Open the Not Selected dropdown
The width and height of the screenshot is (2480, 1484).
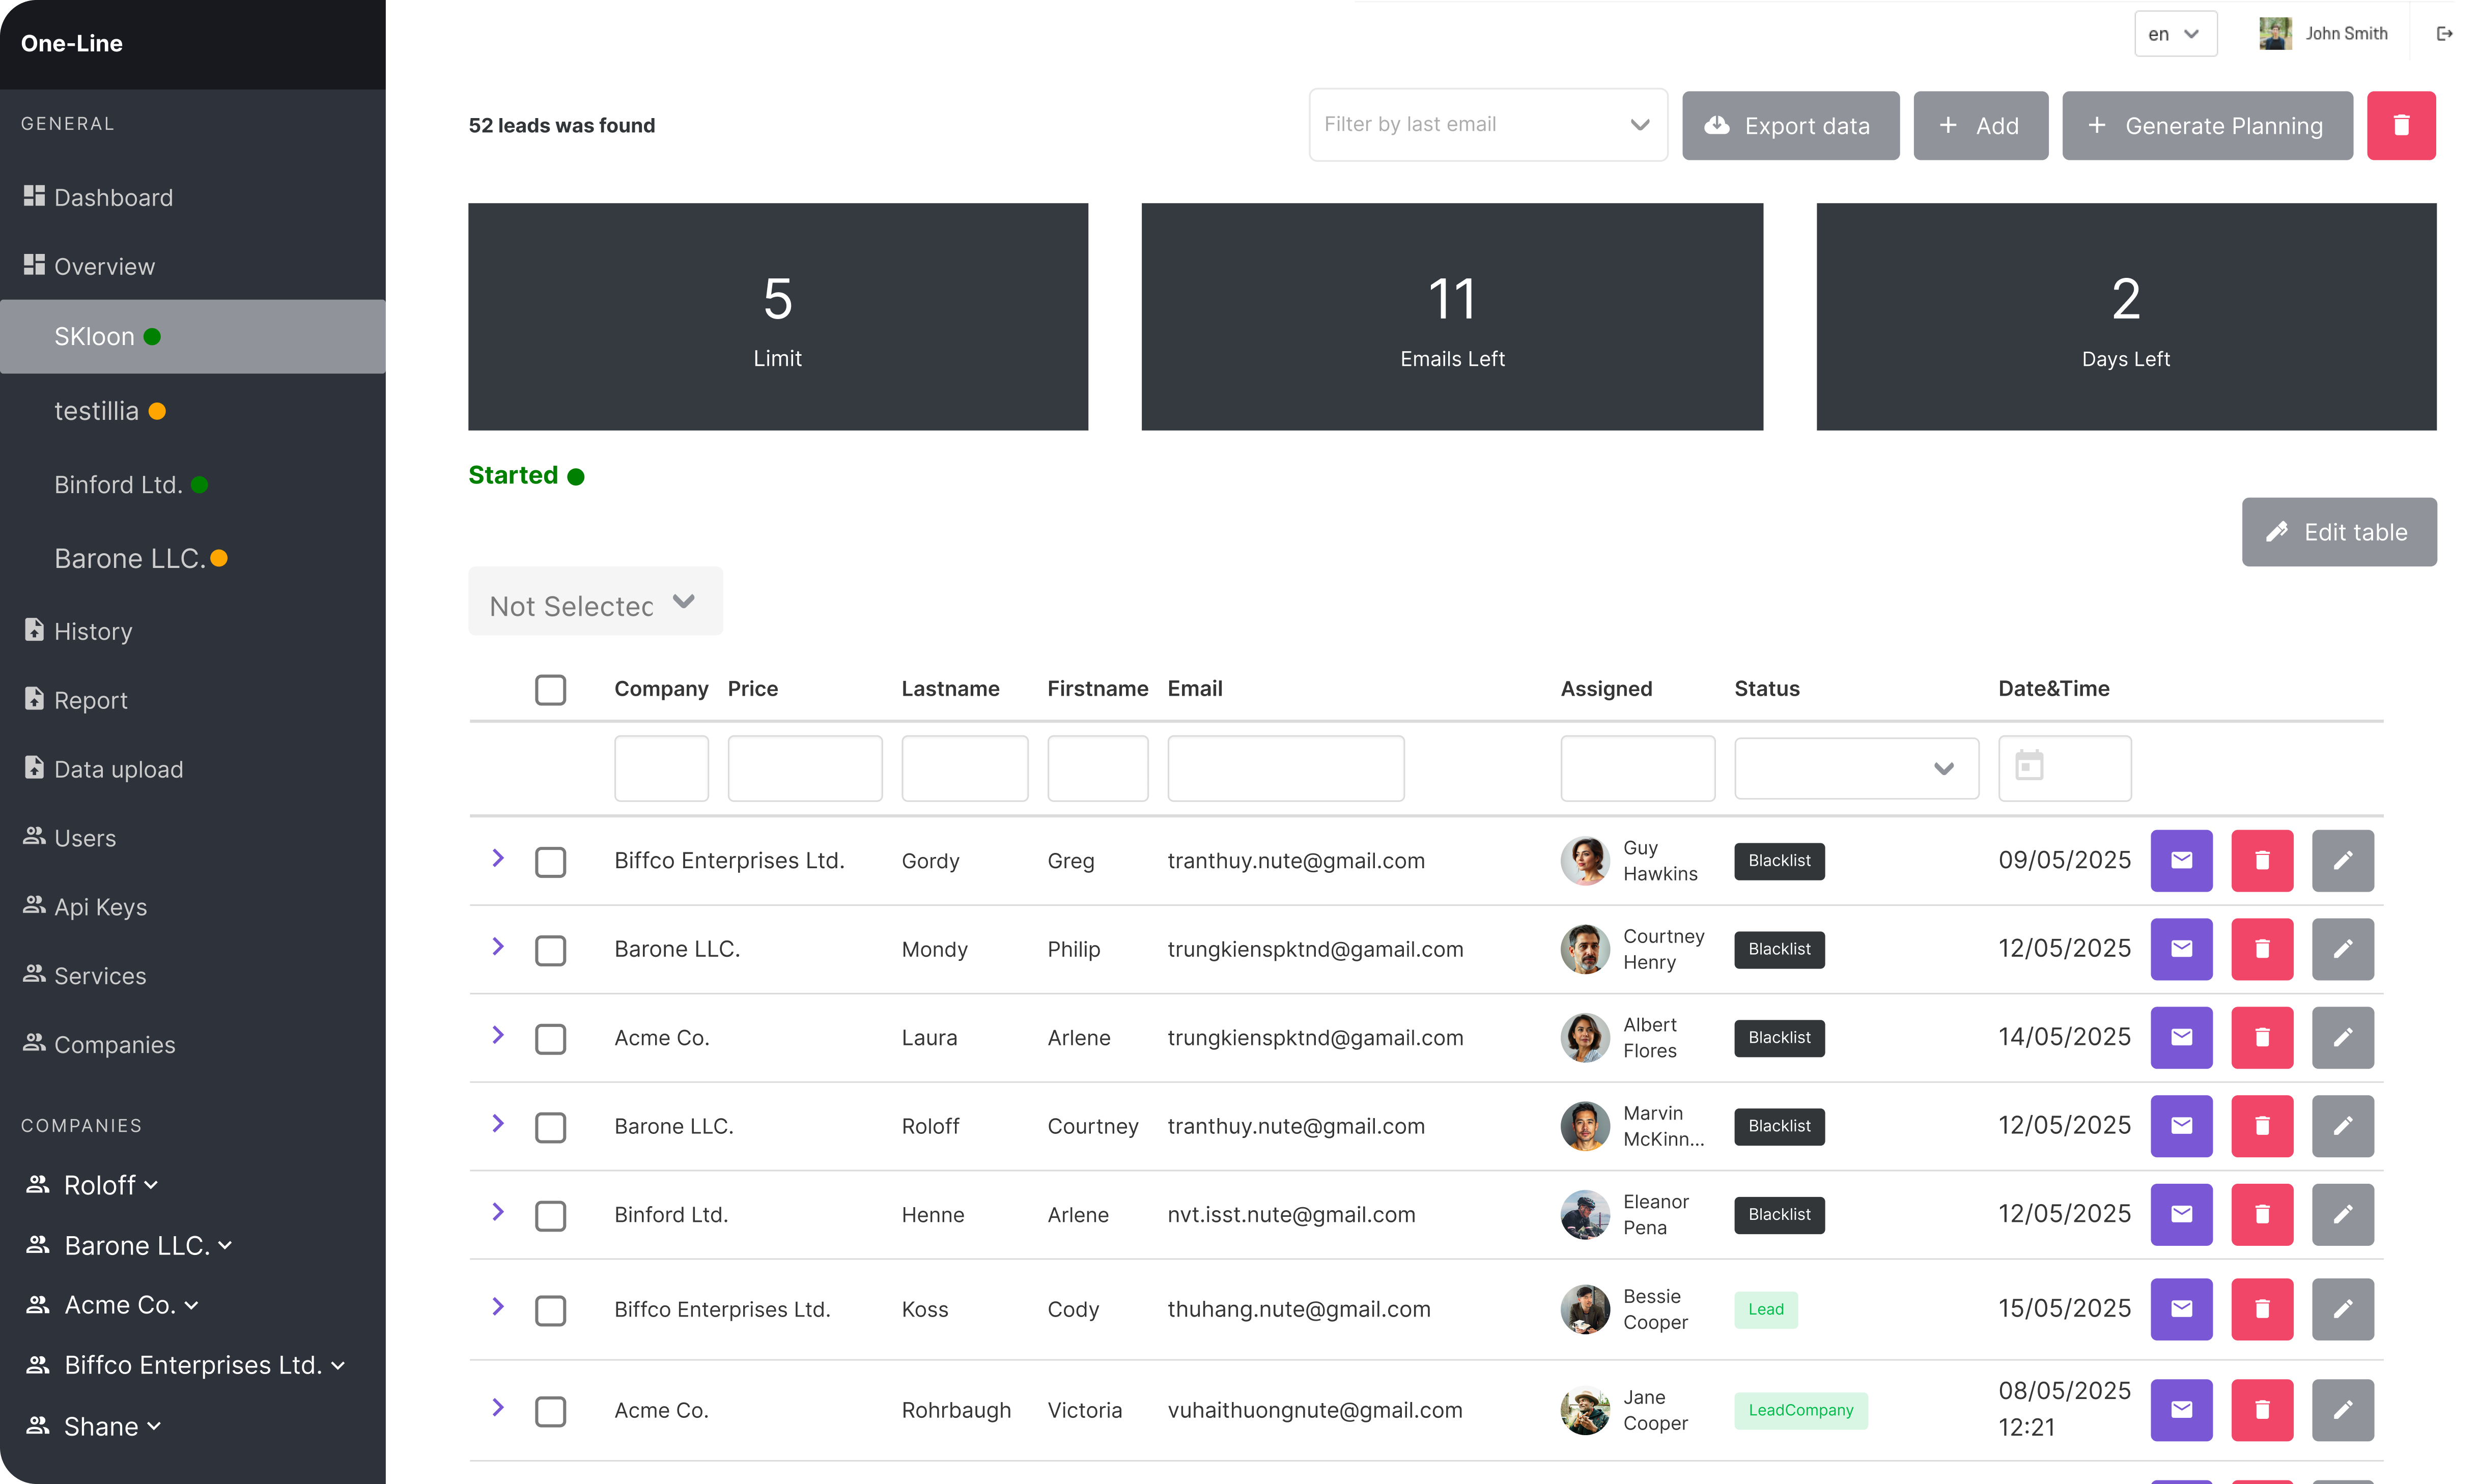[594, 602]
